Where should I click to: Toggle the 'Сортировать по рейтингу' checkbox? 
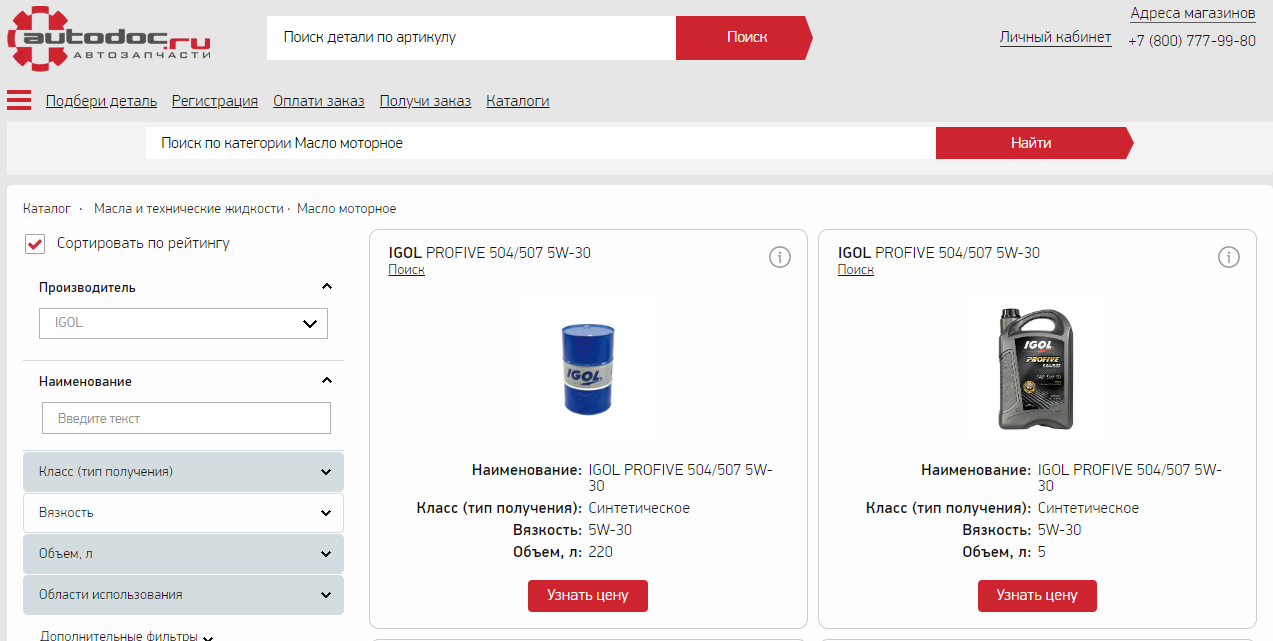35,244
